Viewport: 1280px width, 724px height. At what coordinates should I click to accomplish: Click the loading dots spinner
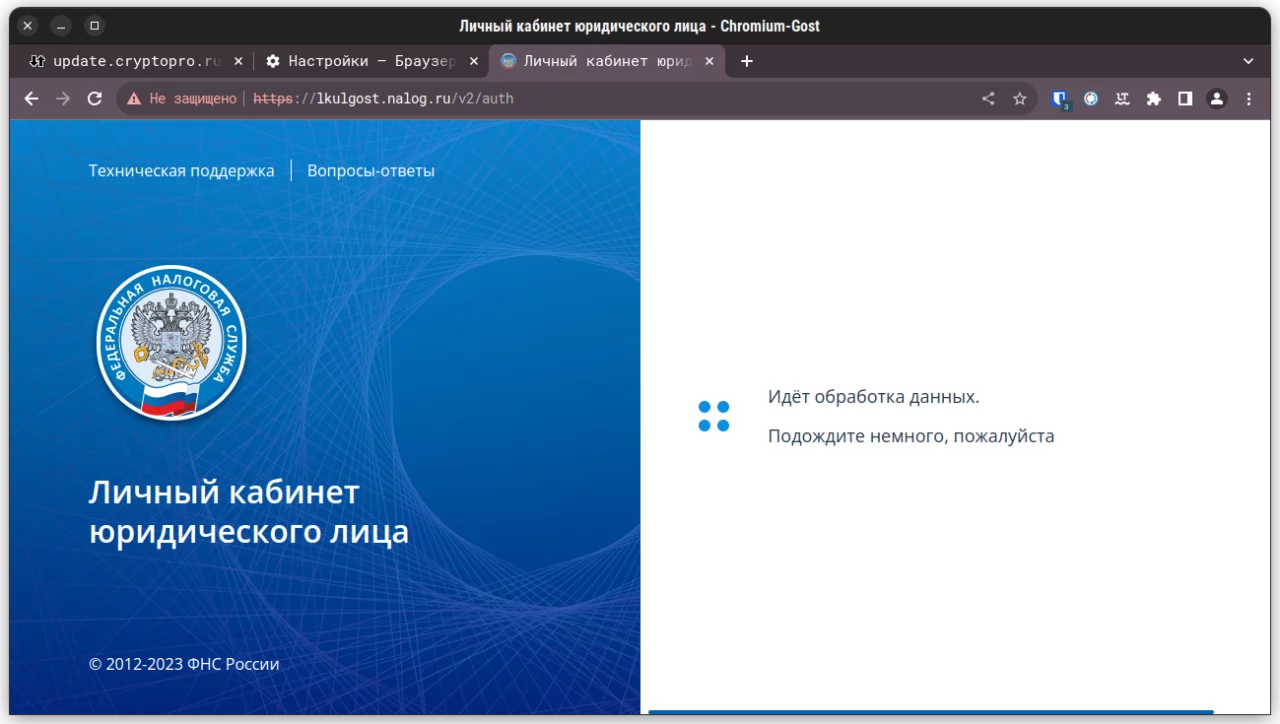pos(714,416)
